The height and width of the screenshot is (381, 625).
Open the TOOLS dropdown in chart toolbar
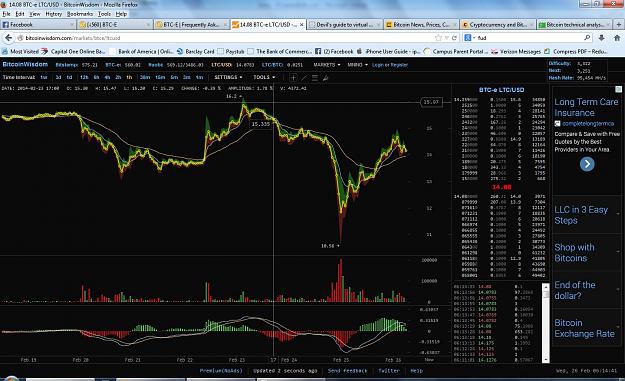(264, 77)
